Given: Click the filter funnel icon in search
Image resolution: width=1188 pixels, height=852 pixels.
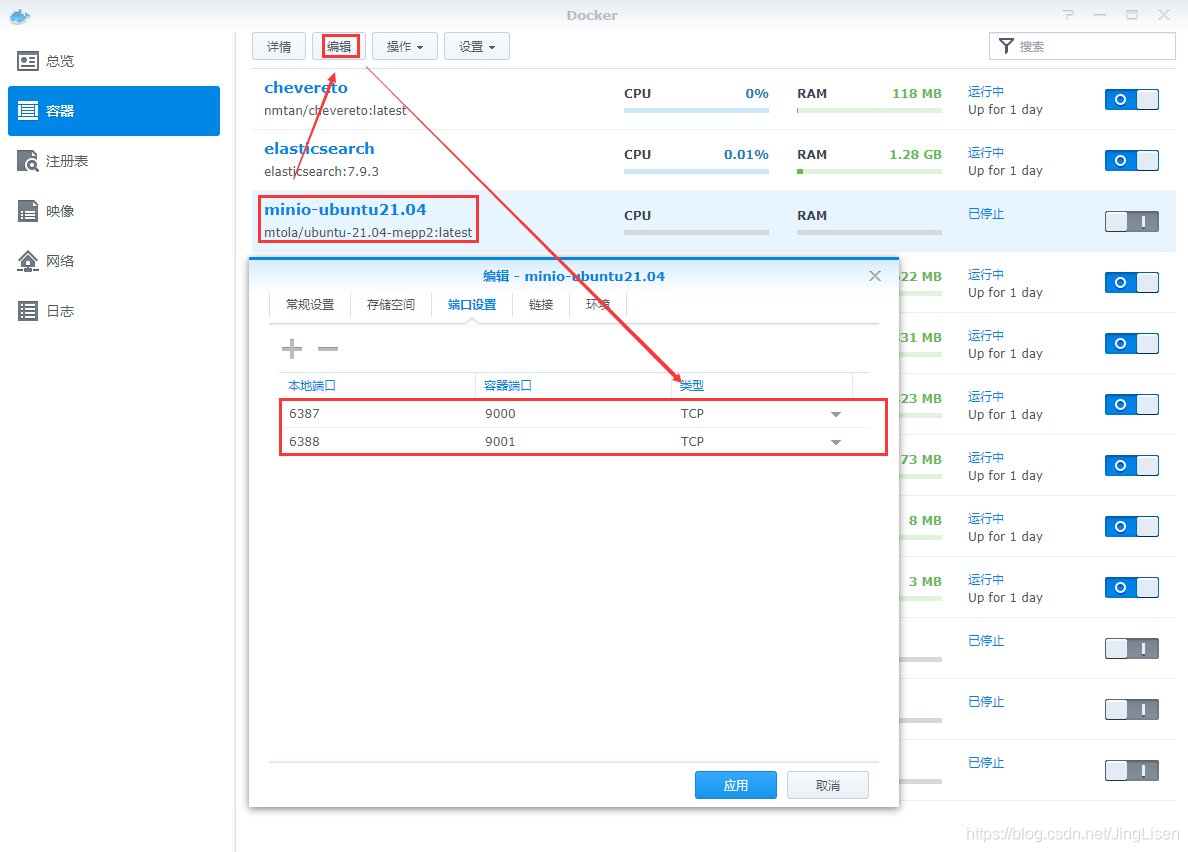Looking at the screenshot, I should click(x=1006, y=46).
